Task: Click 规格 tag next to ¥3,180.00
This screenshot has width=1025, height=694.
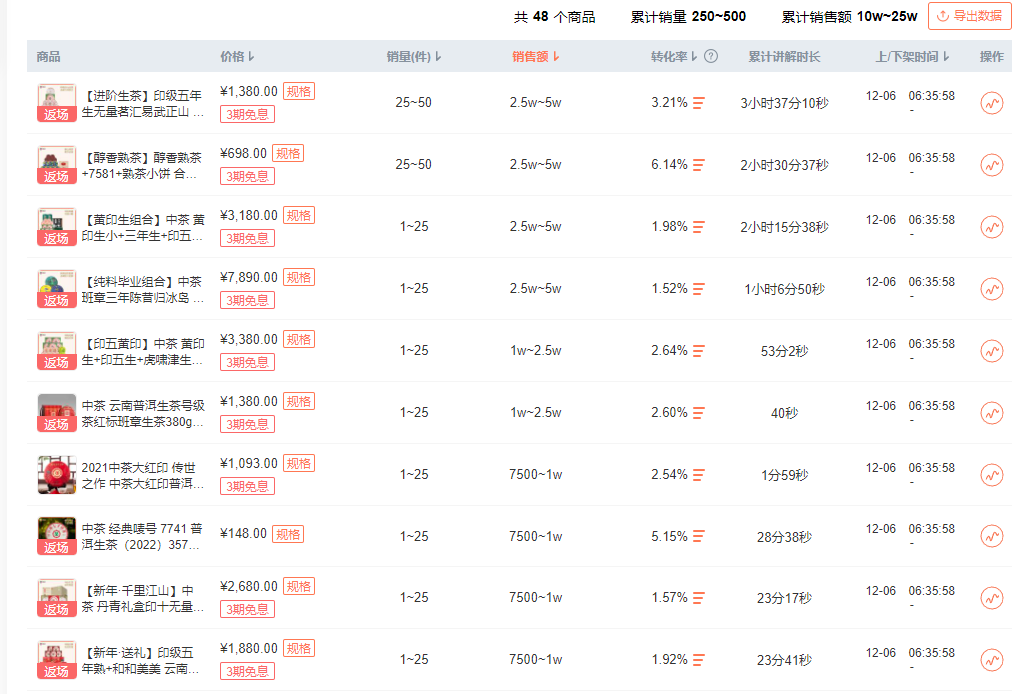Action: 299,215
